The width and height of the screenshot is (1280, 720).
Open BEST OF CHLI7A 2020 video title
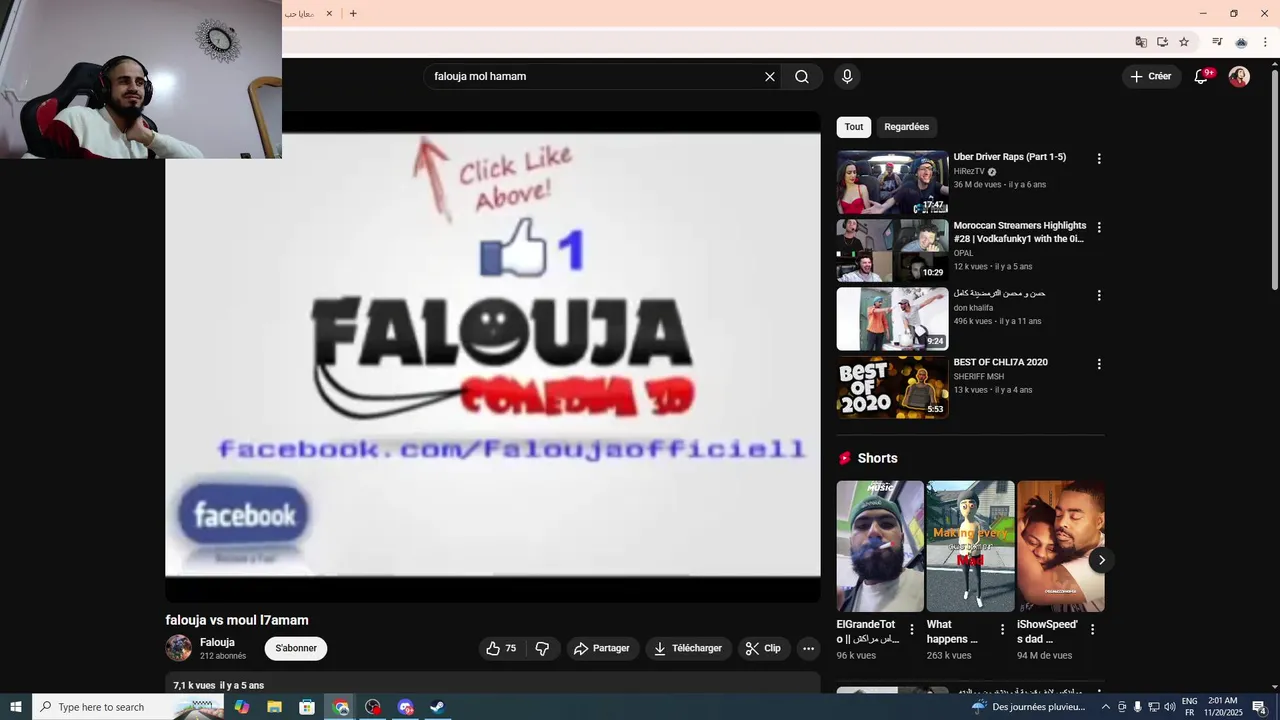(1000, 362)
